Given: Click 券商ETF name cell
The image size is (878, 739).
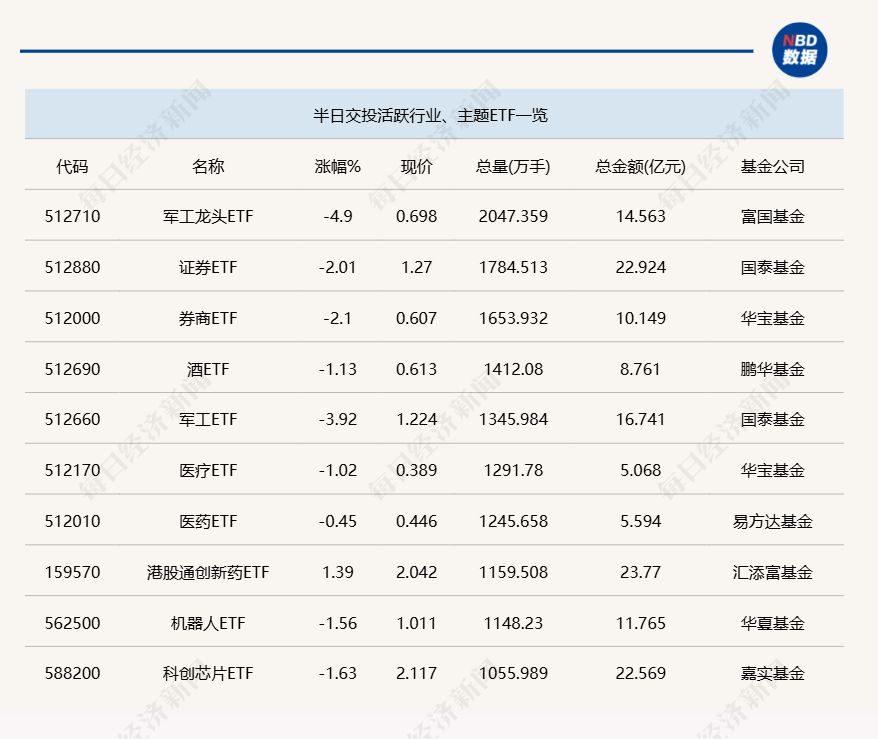Looking at the screenshot, I should [208, 318].
